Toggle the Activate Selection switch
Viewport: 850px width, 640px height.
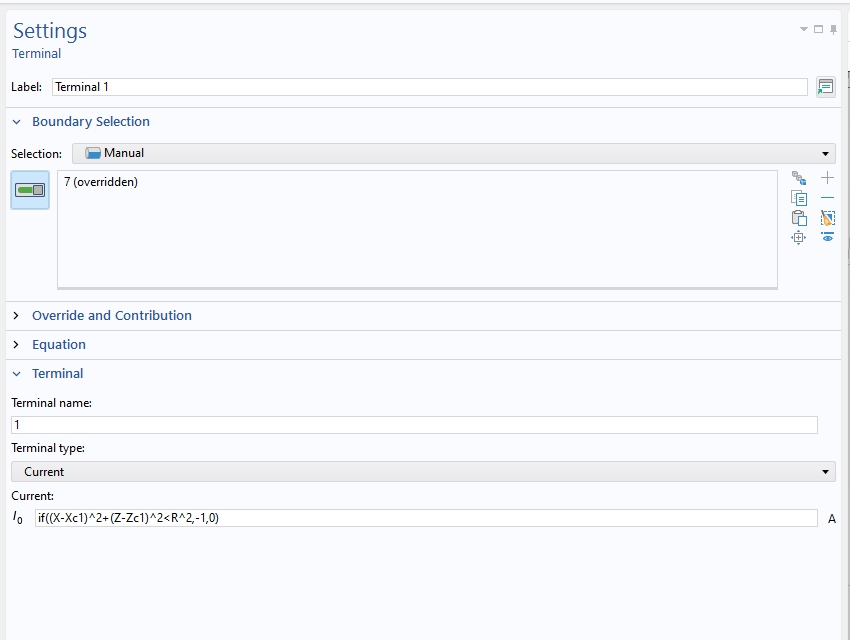point(30,190)
